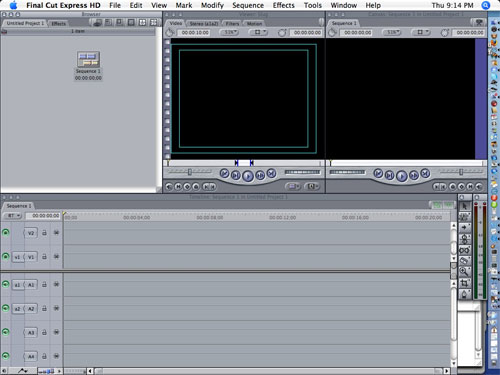Open the Recent Clips popup in Viewer
The height and width of the screenshot is (375, 500).
[293, 187]
